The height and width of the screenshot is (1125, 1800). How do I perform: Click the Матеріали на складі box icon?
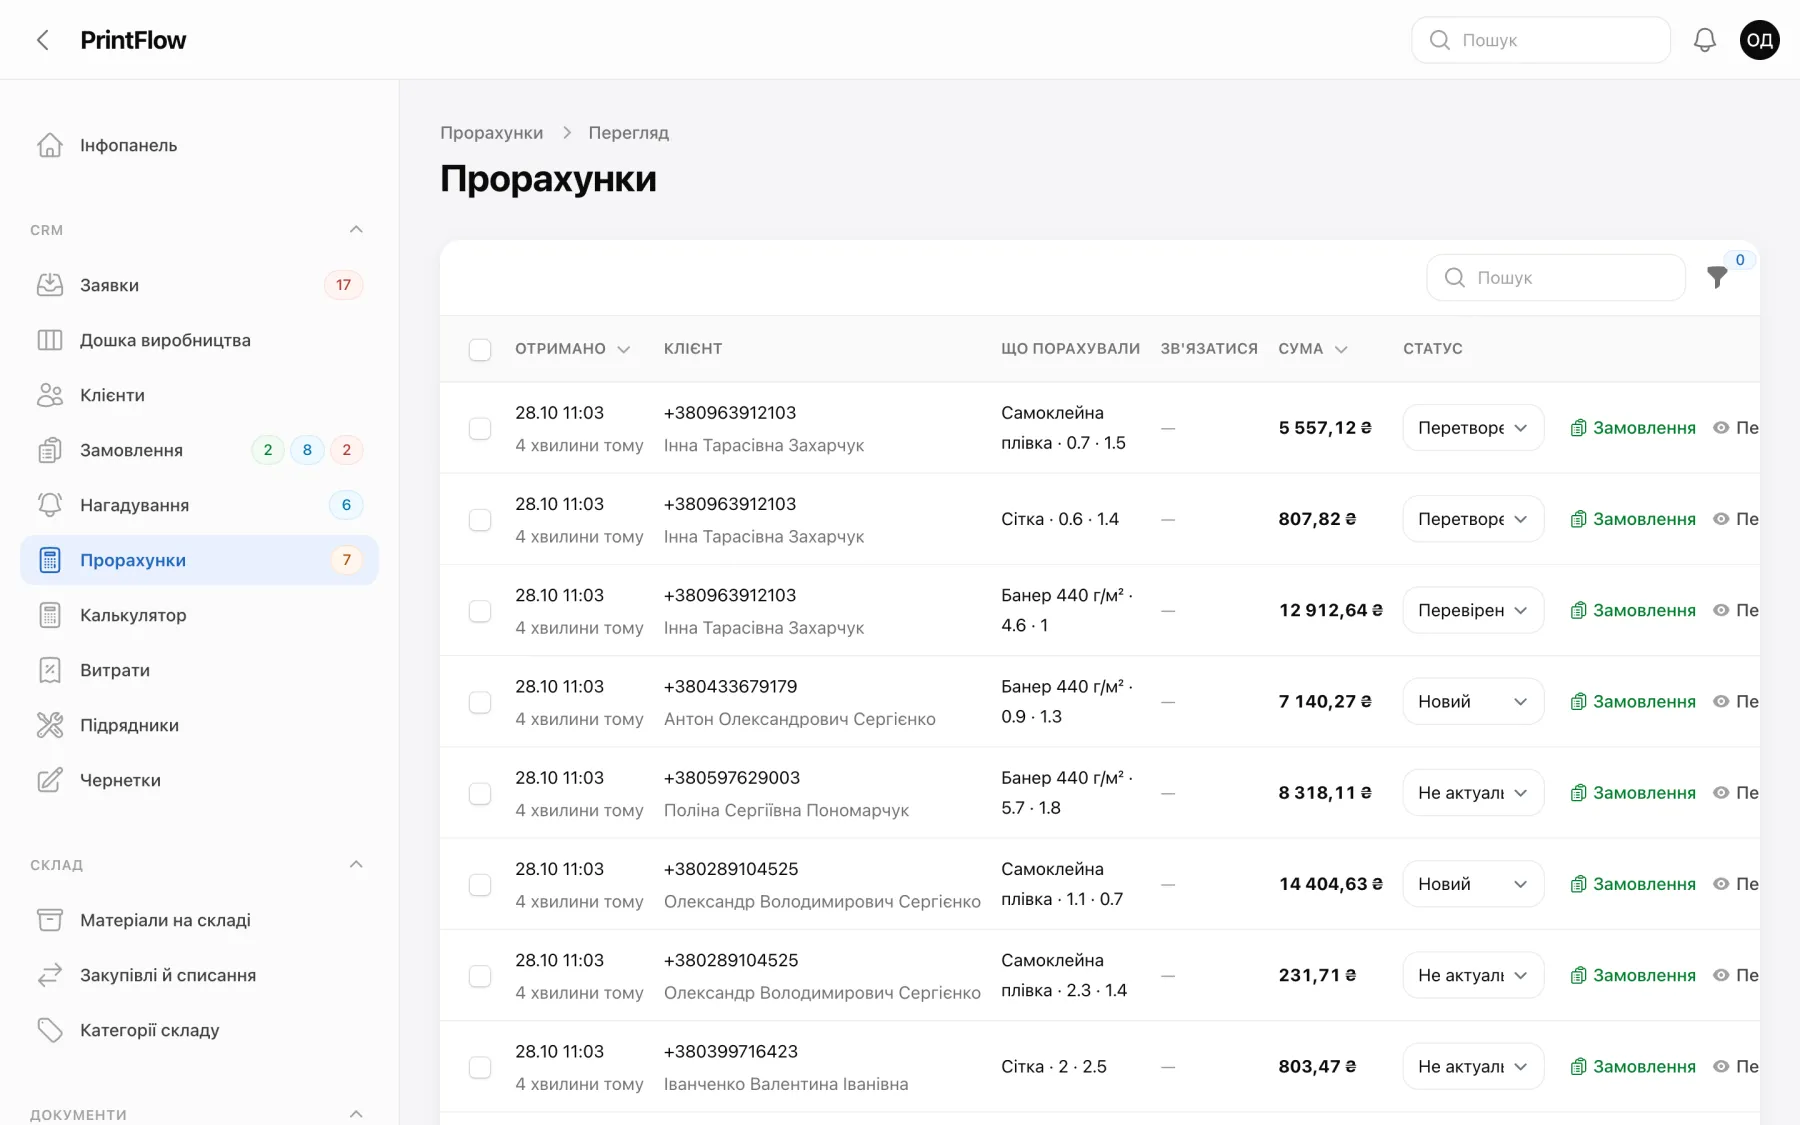coord(50,920)
